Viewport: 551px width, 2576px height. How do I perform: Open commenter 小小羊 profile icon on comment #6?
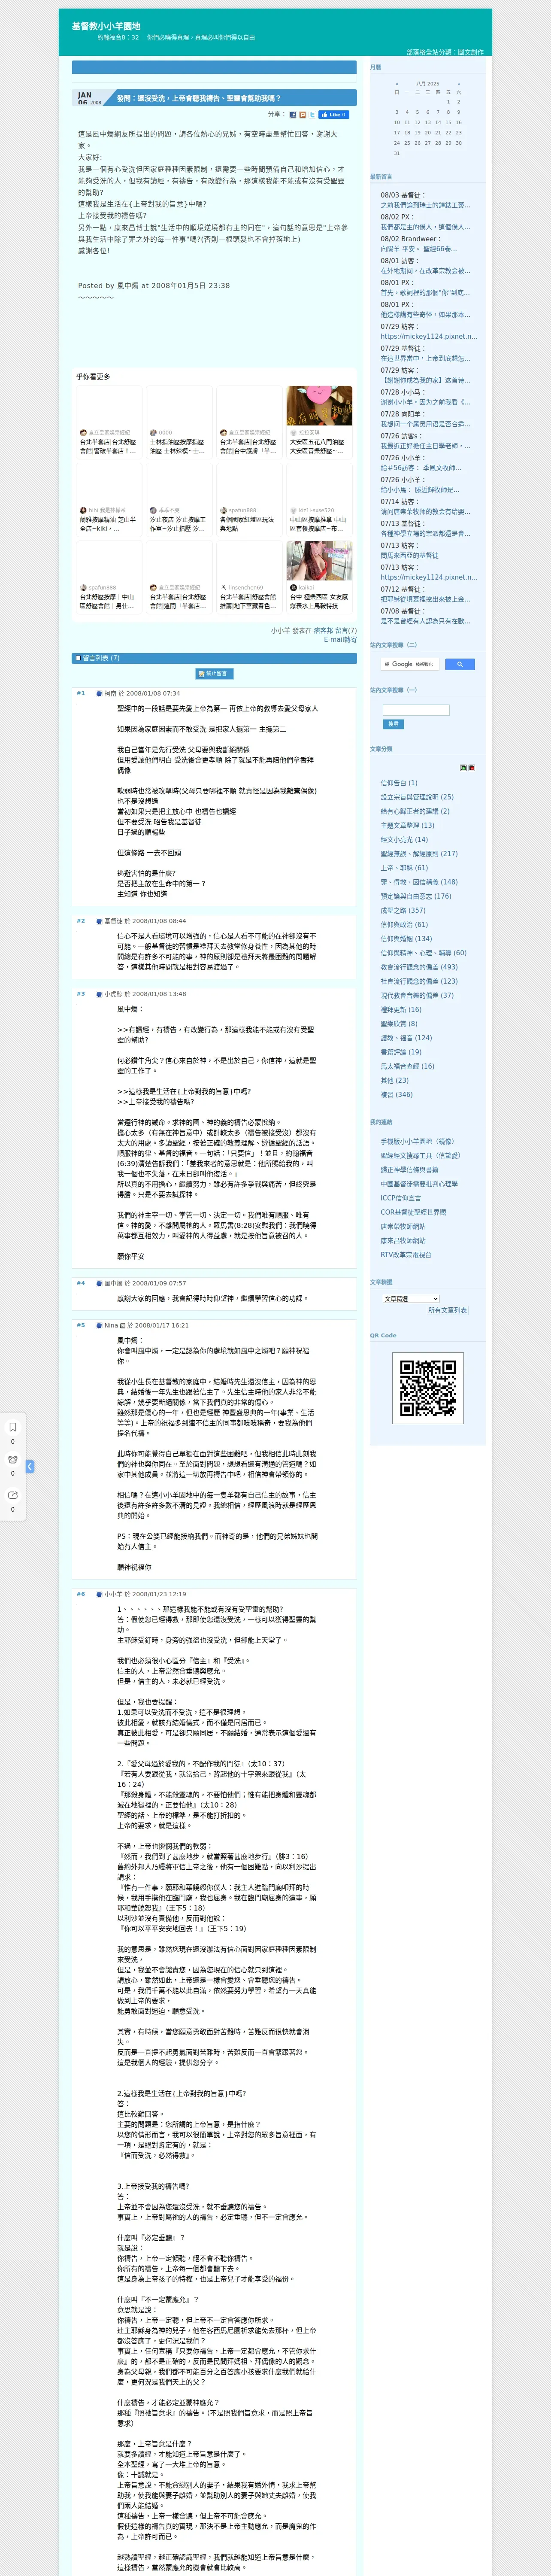[100, 1595]
